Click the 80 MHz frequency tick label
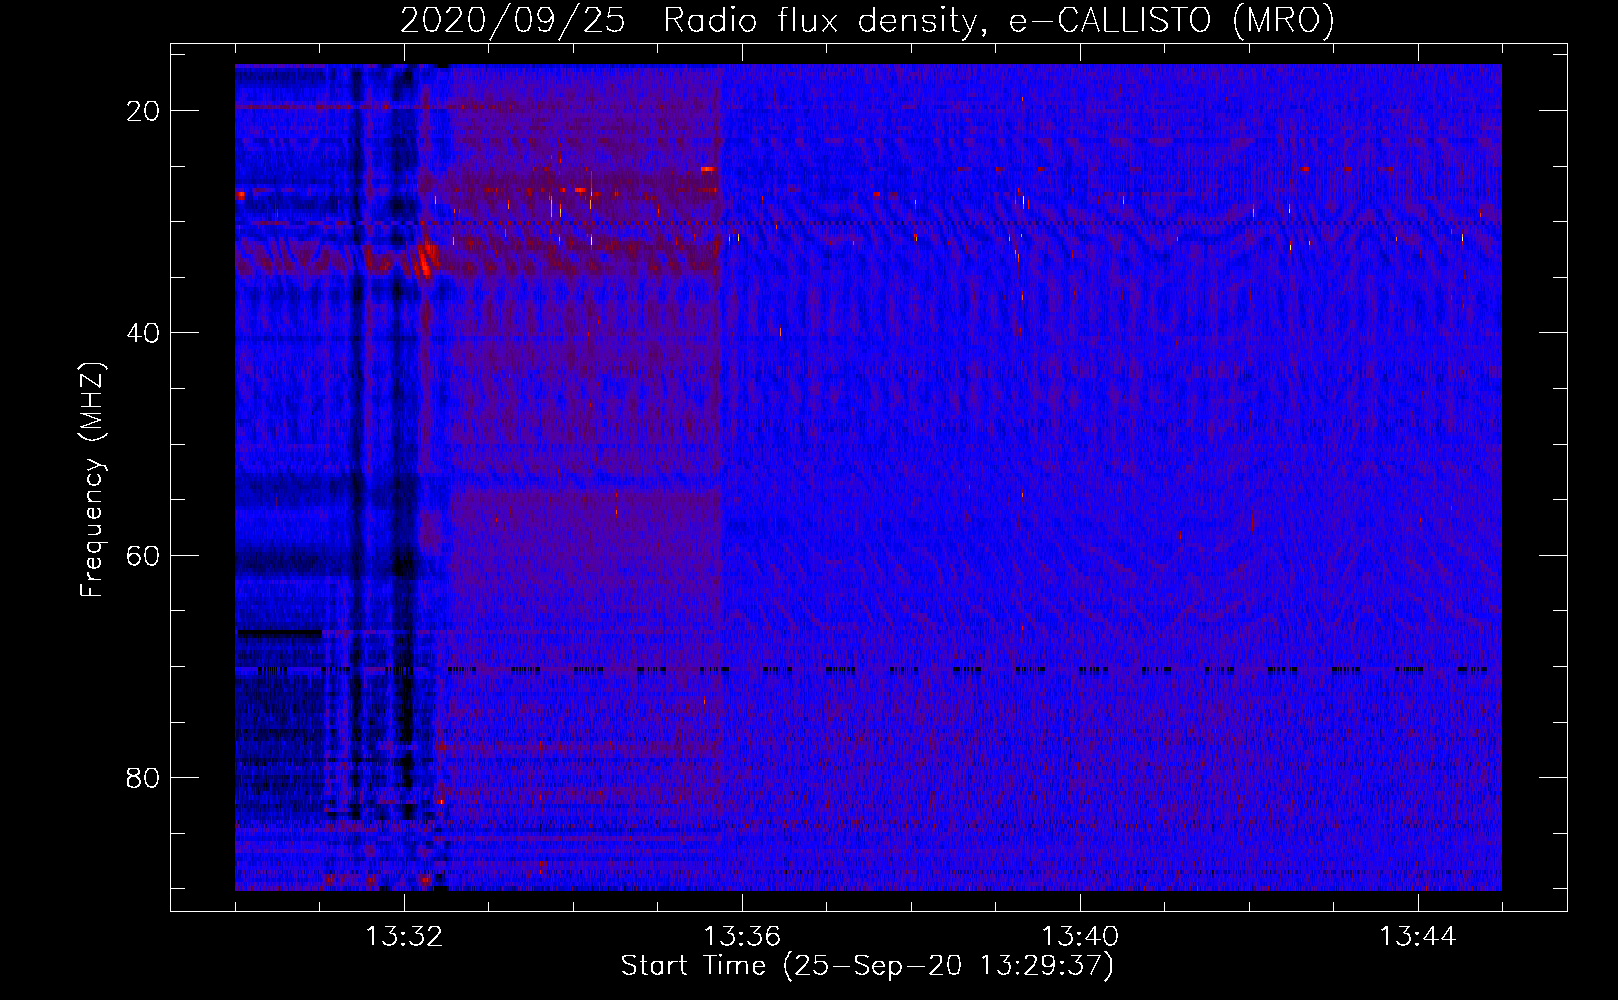This screenshot has width=1618, height=1000. pyautogui.click(x=144, y=777)
